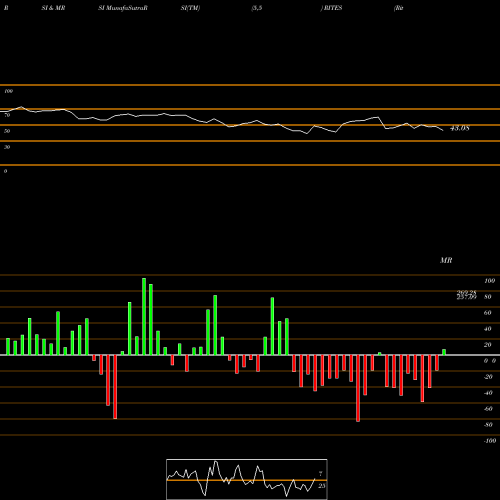The width and height of the screenshot is (500, 500).
Task: Click the value 7 in the mini chart
Action: coord(321,474)
